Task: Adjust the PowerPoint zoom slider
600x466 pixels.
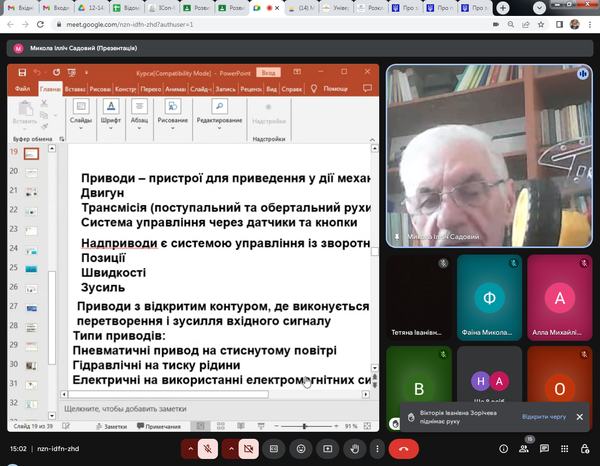Action: coord(305,426)
